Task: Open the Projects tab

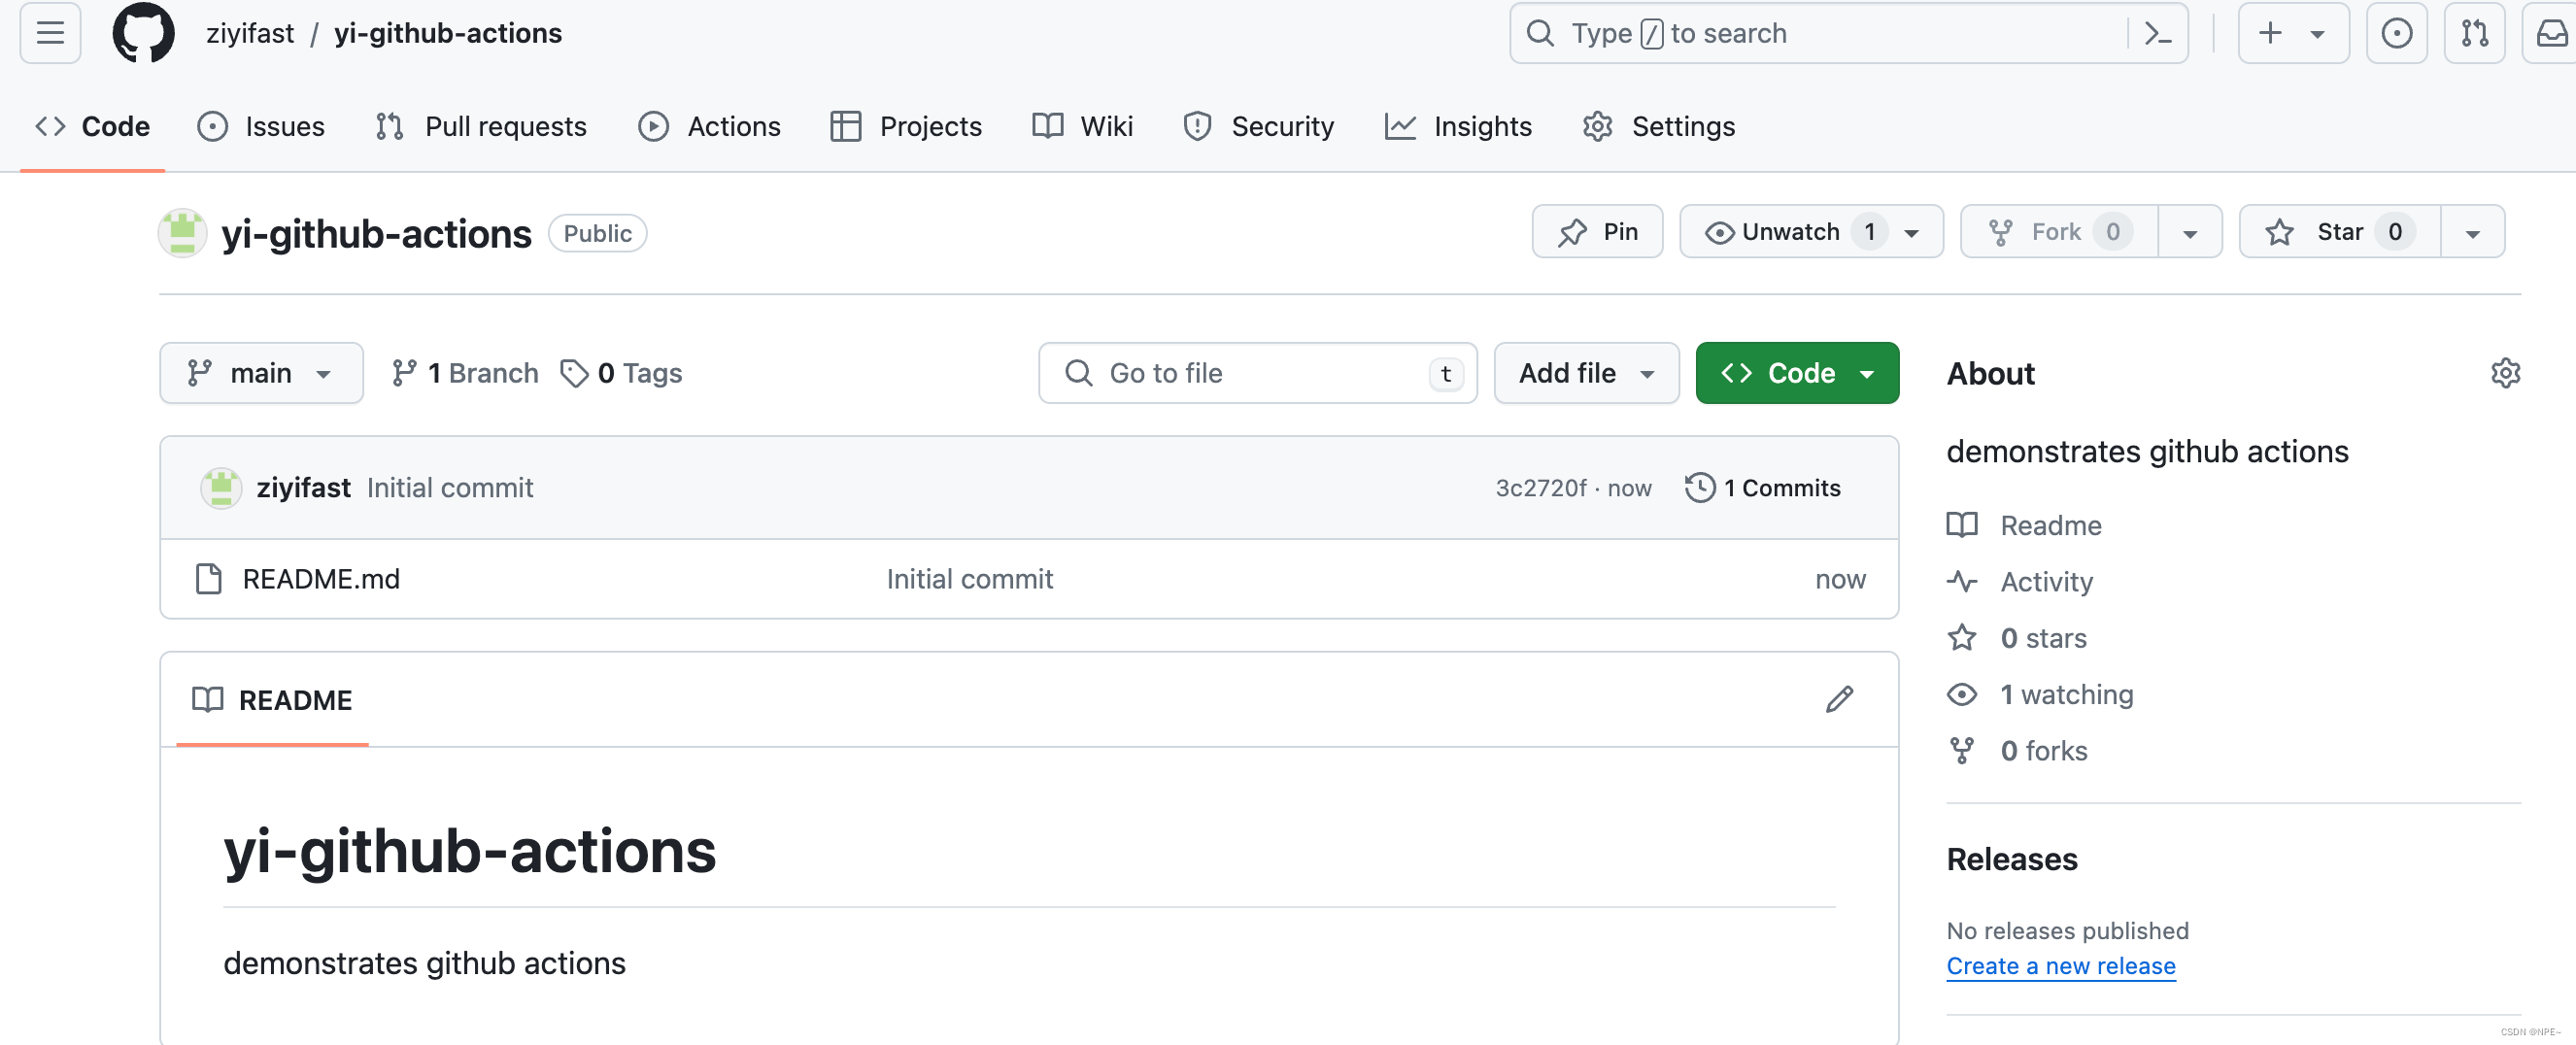Action: 906,127
